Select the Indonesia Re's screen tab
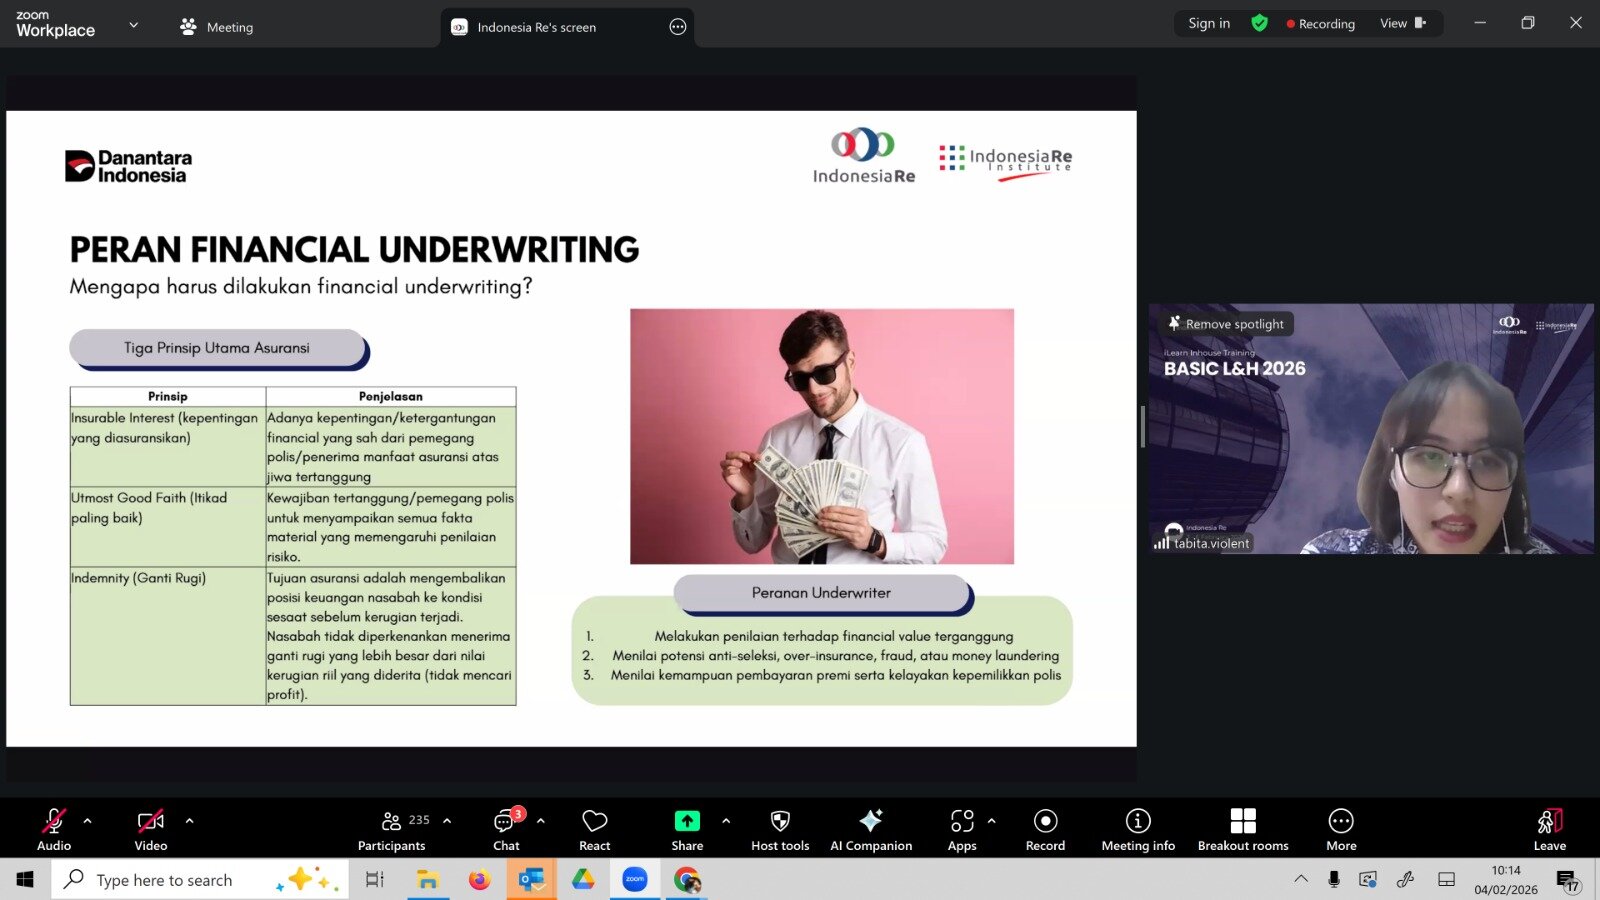This screenshot has width=1600, height=900. (x=536, y=27)
